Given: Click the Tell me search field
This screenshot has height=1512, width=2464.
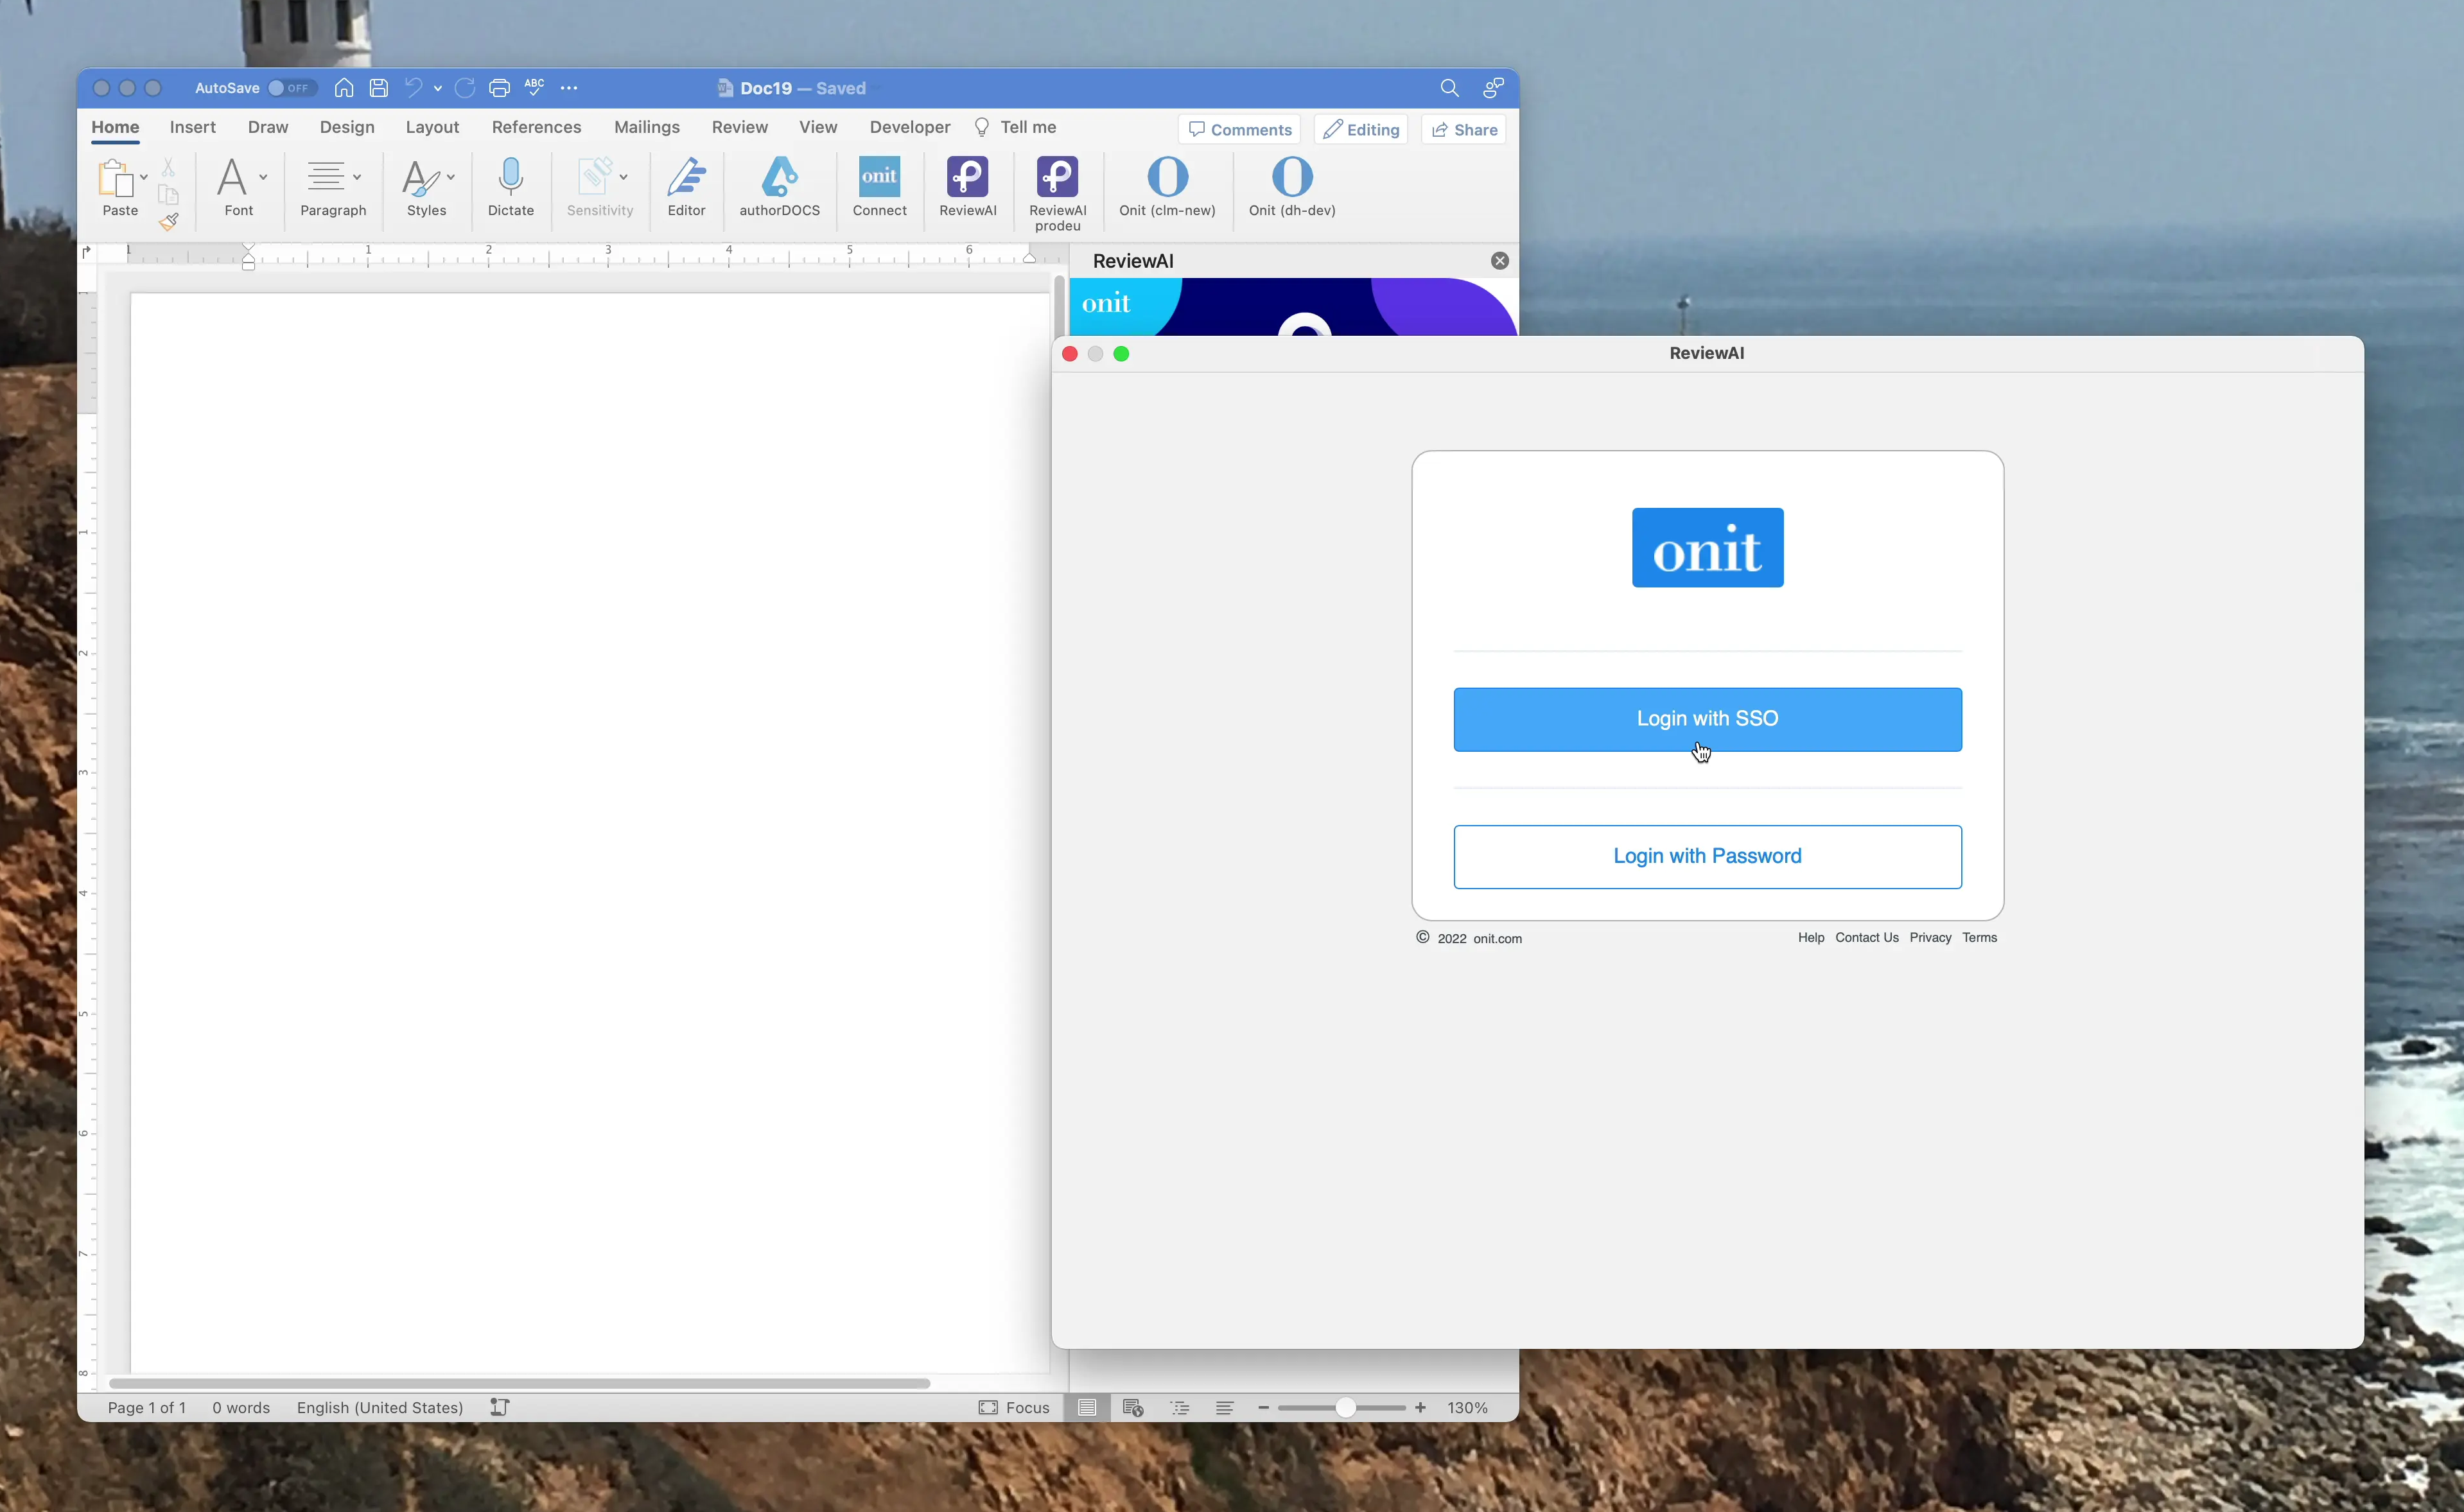Looking at the screenshot, I should [x=1015, y=127].
